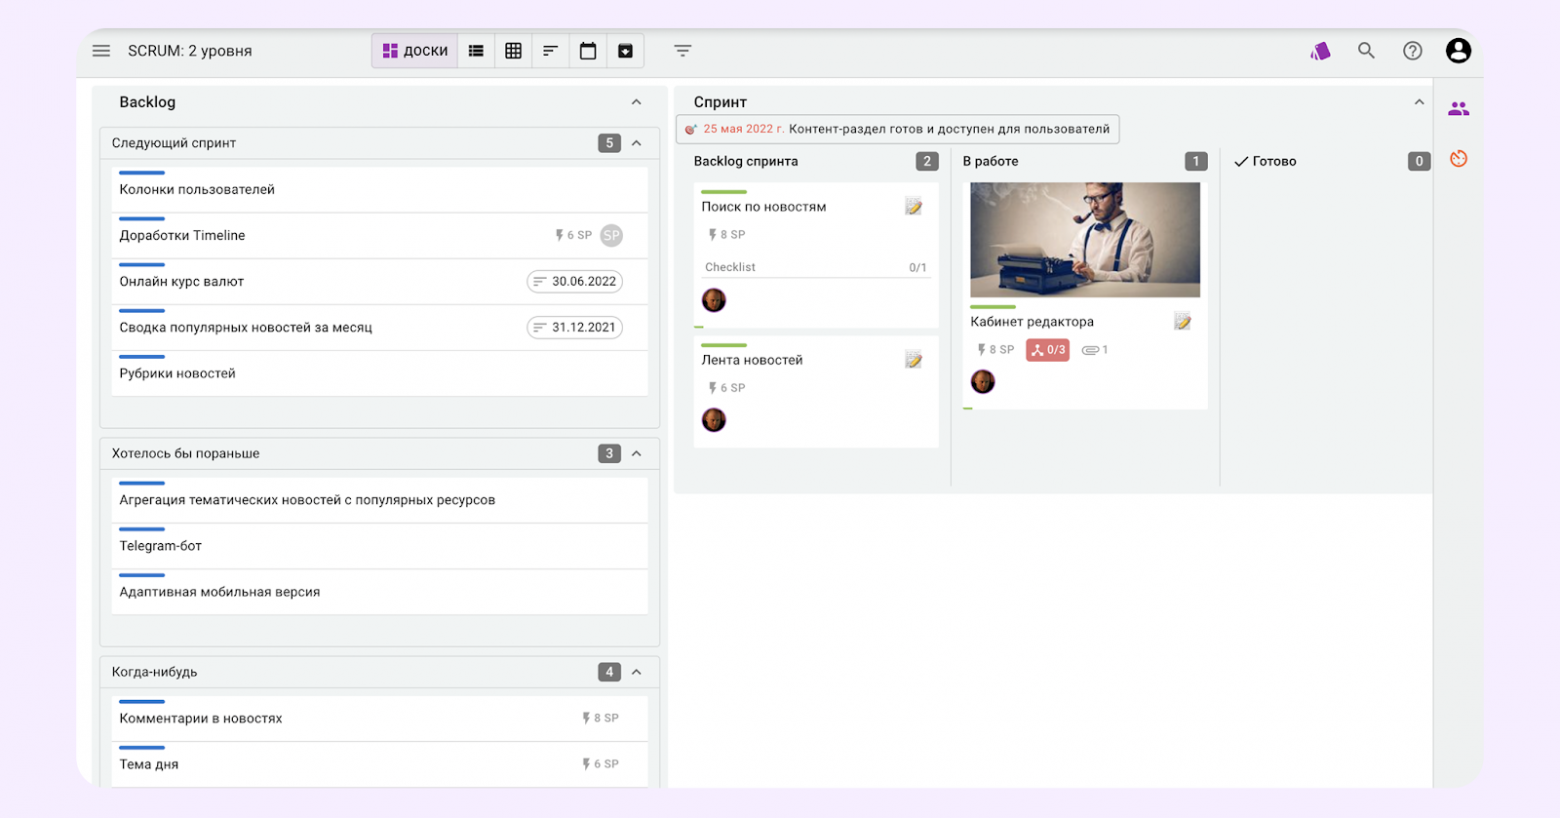Open the Поиск по новостям card
The width and height of the screenshot is (1560, 818).
coord(764,207)
